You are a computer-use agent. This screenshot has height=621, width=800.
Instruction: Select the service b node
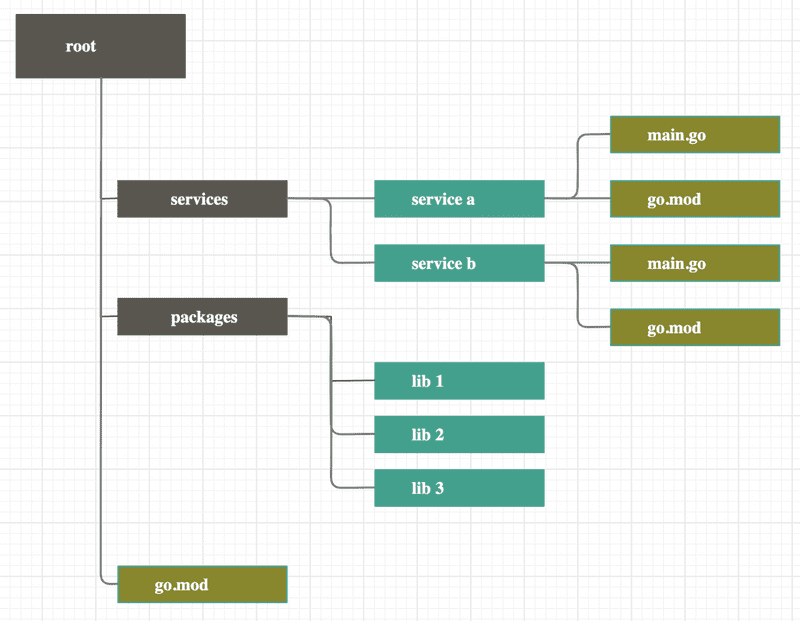459,263
